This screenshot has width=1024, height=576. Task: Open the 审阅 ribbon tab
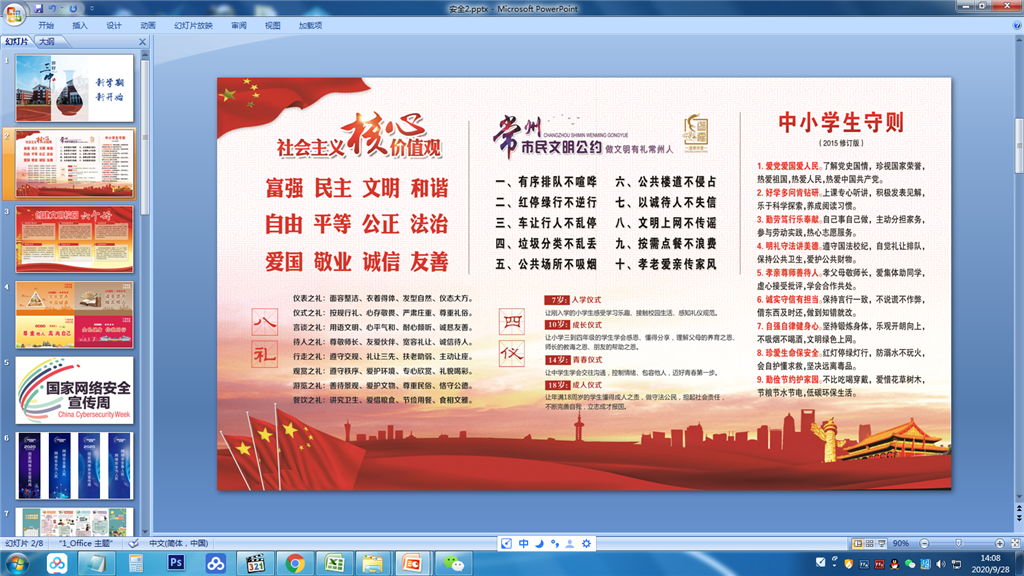pos(238,25)
